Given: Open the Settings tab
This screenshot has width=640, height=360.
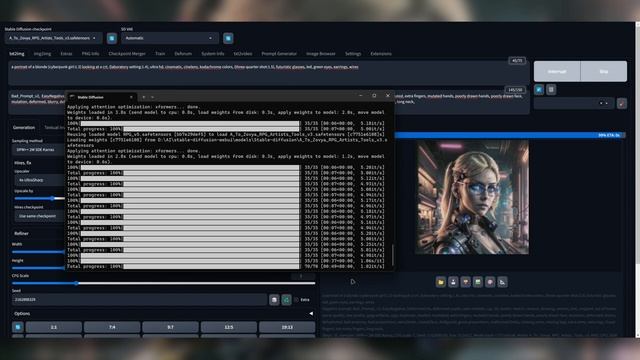Looking at the screenshot, I should (353, 53).
